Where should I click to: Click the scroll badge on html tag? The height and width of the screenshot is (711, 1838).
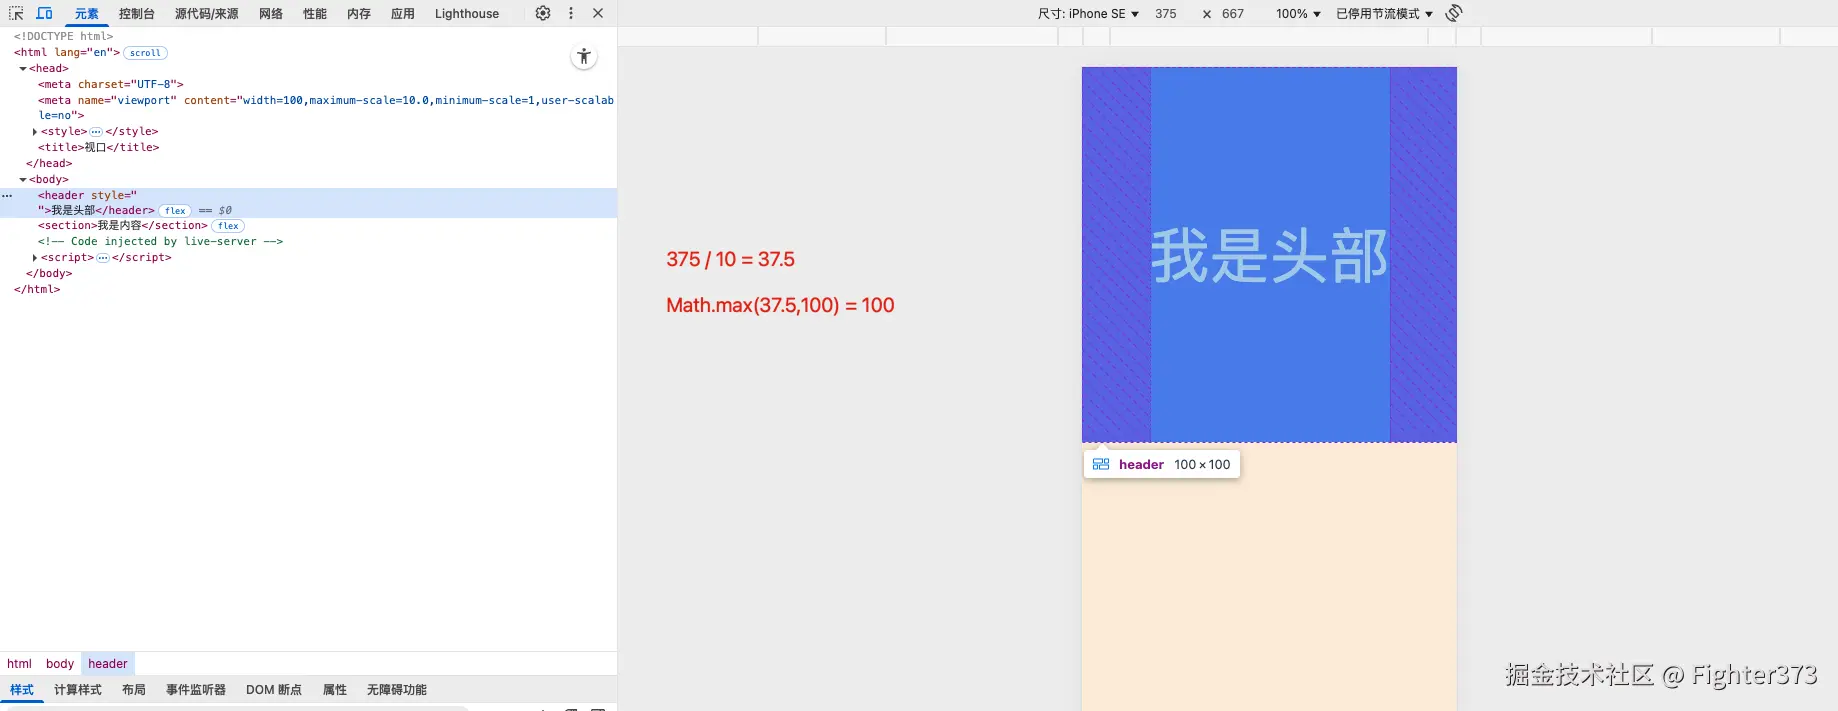coord(145,53)
